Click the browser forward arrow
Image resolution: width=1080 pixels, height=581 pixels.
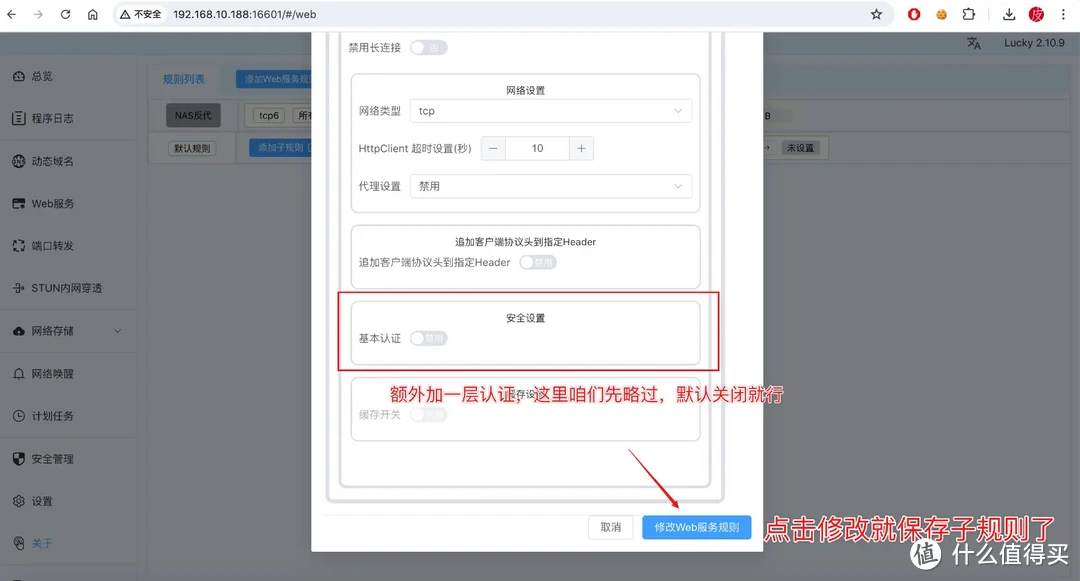[38, 14]
